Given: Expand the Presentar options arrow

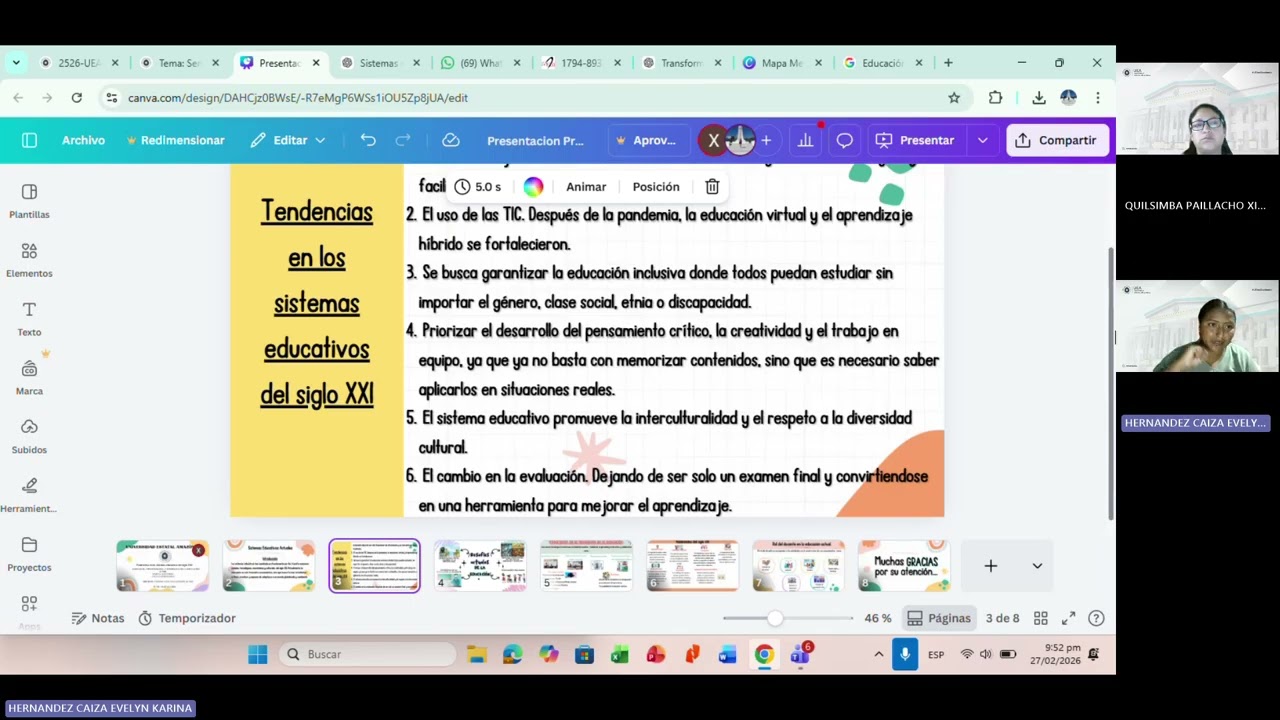Looking at the screenshot, I should point(983,140).
